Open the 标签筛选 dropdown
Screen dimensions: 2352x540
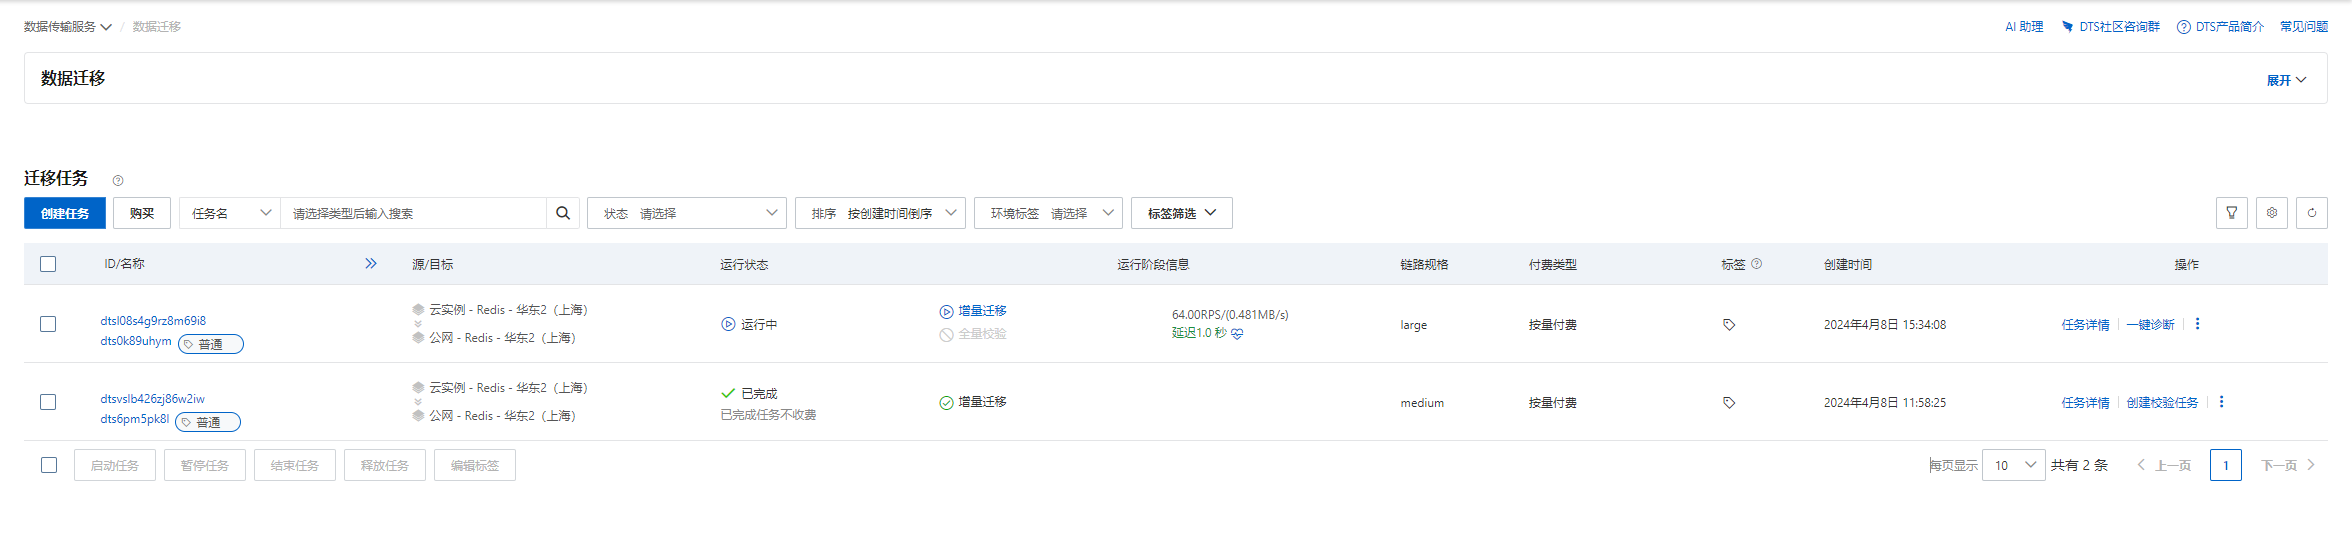pos(1182,213)
